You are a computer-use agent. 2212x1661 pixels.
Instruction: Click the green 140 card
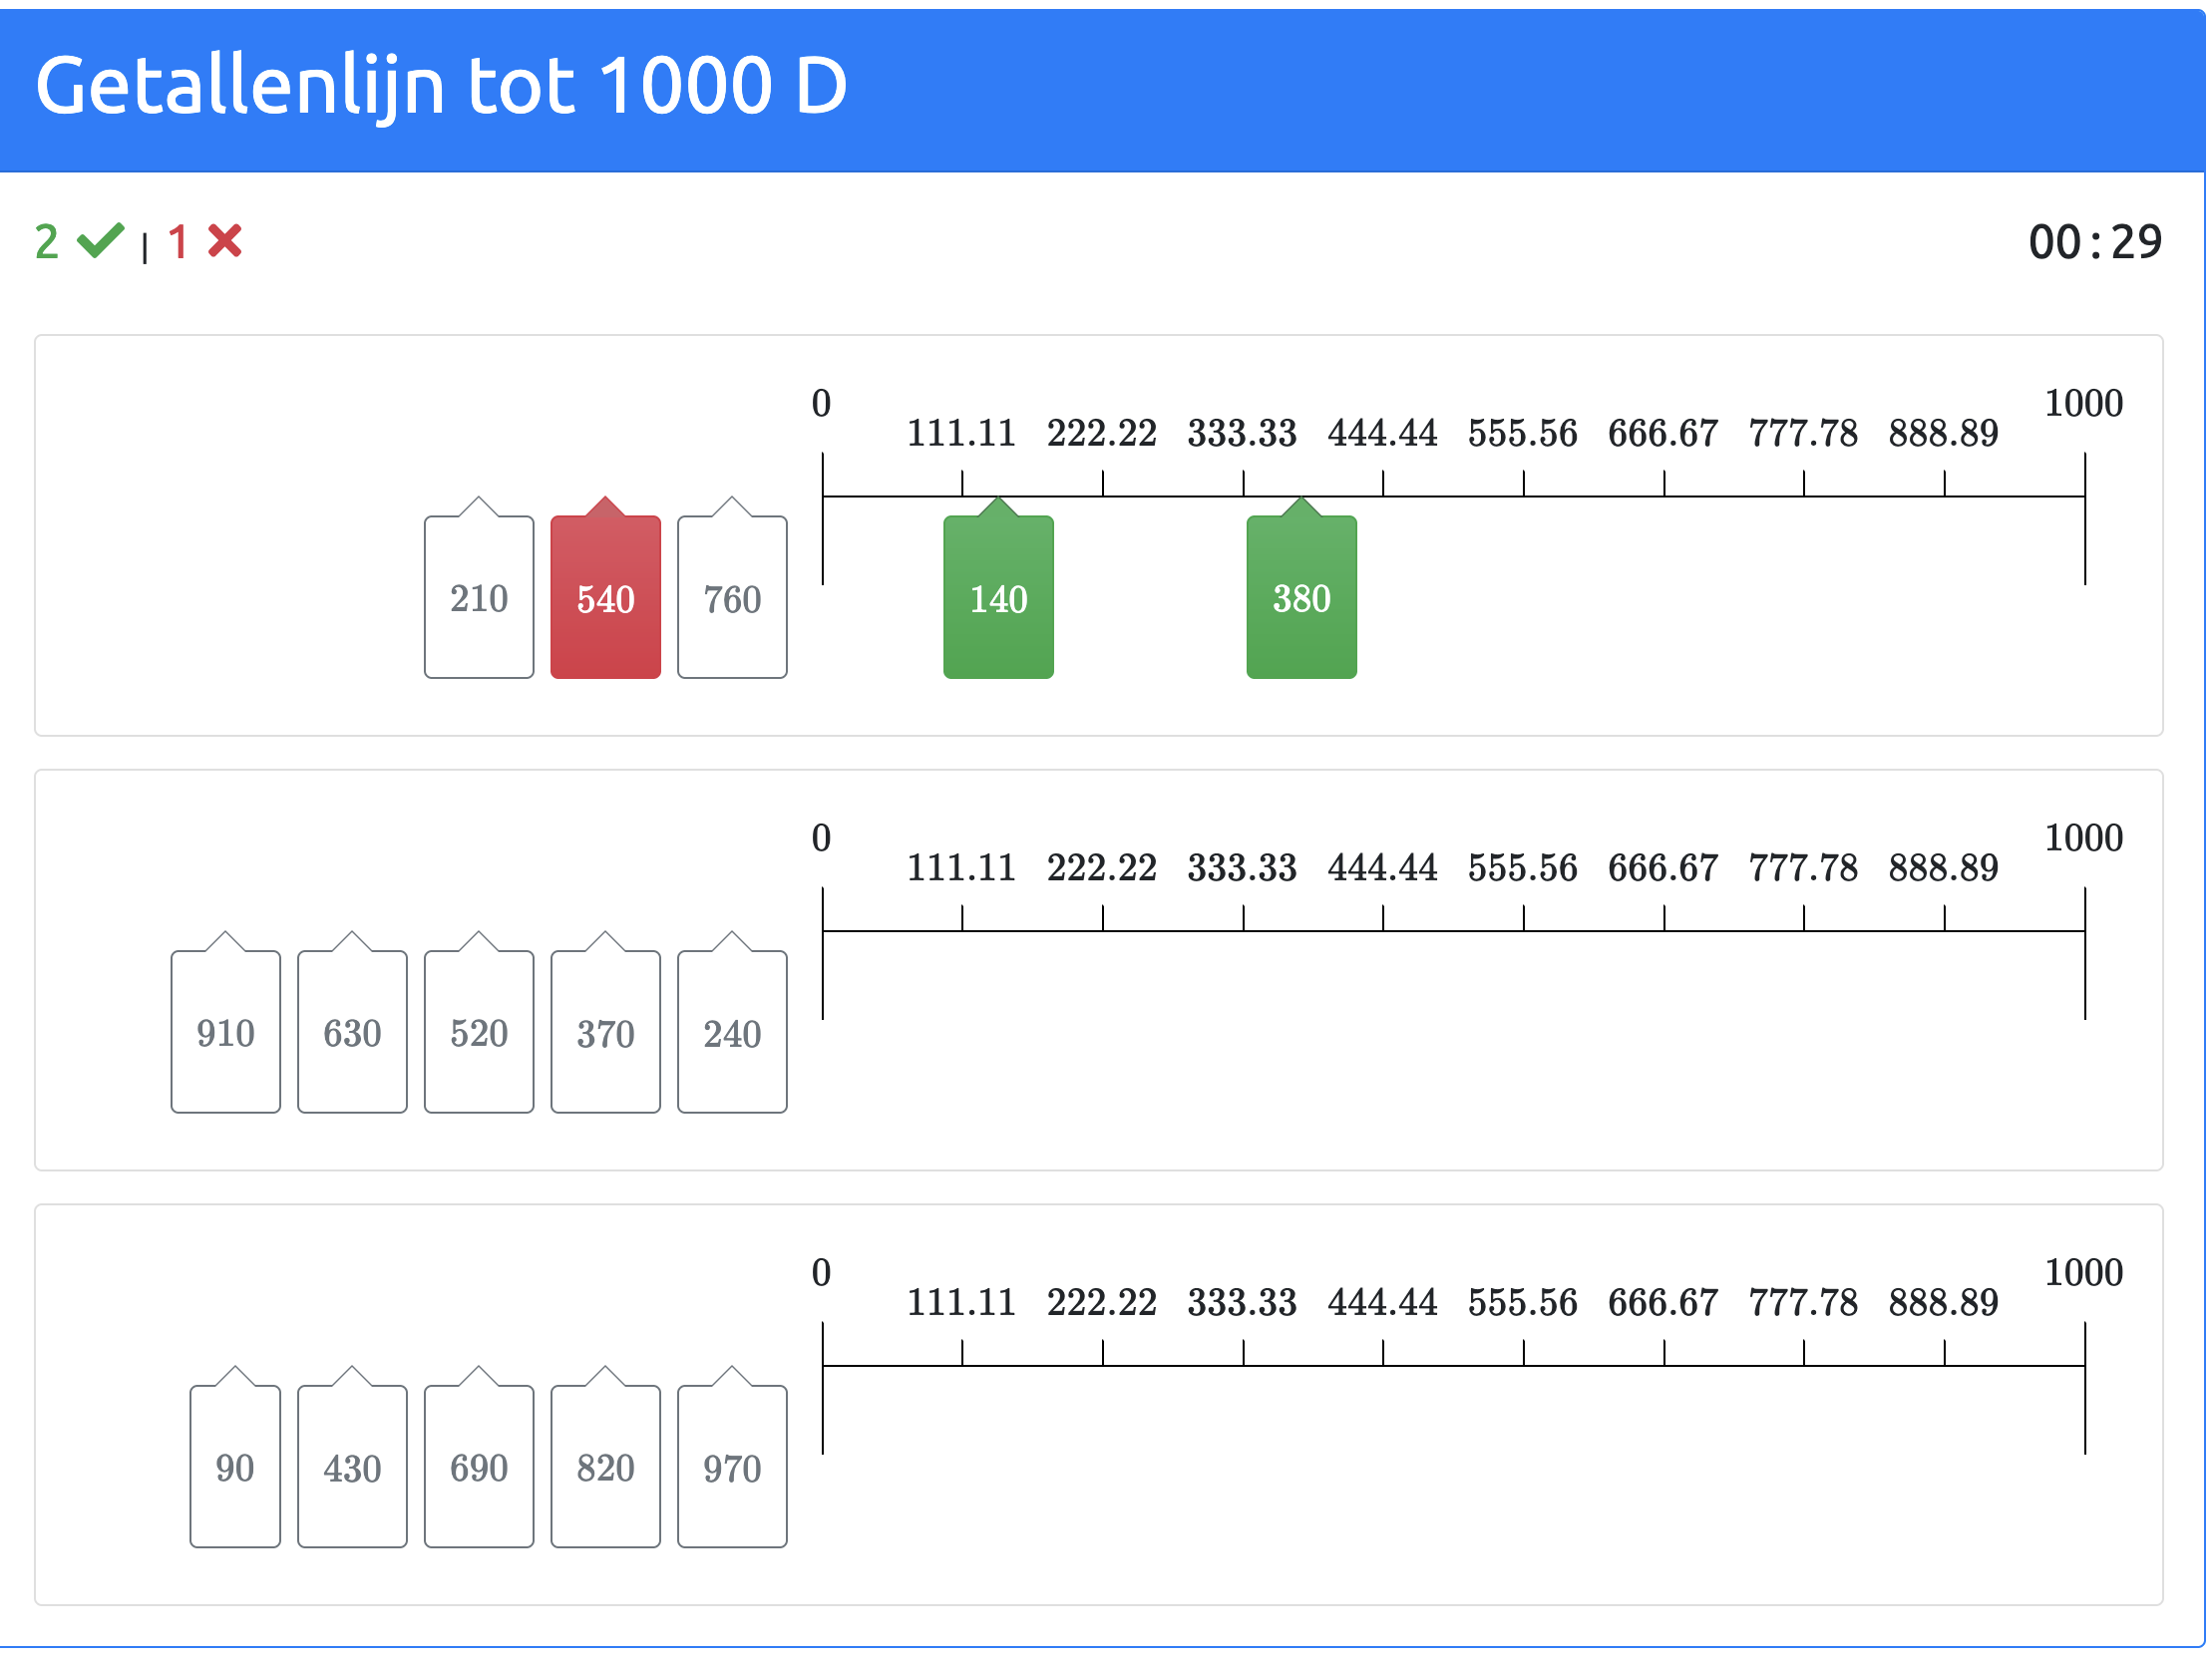[x=1000, y=598]
